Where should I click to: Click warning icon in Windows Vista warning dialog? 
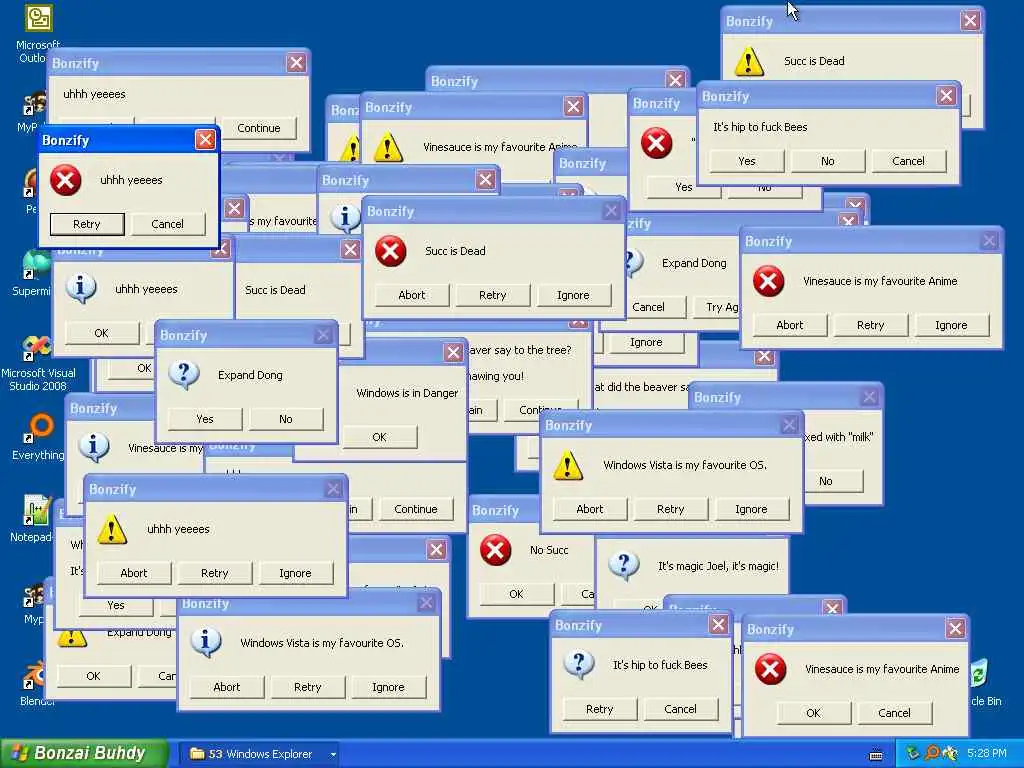tap(568, 466)
